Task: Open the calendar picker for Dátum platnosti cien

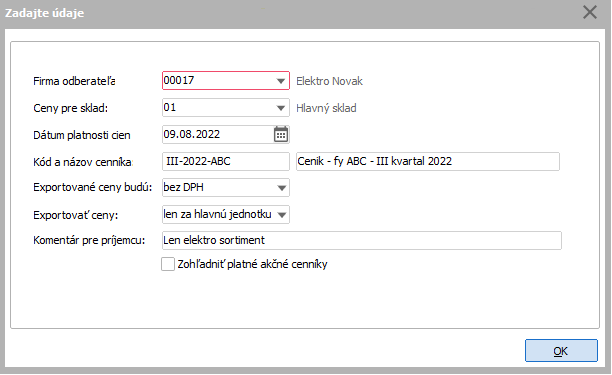Action: pos(281,135)
